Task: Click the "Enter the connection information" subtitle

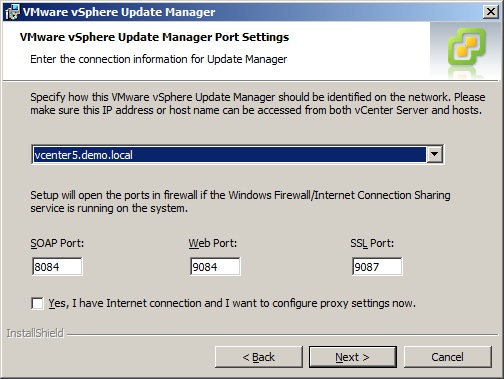Action: [x=158, y=59]
